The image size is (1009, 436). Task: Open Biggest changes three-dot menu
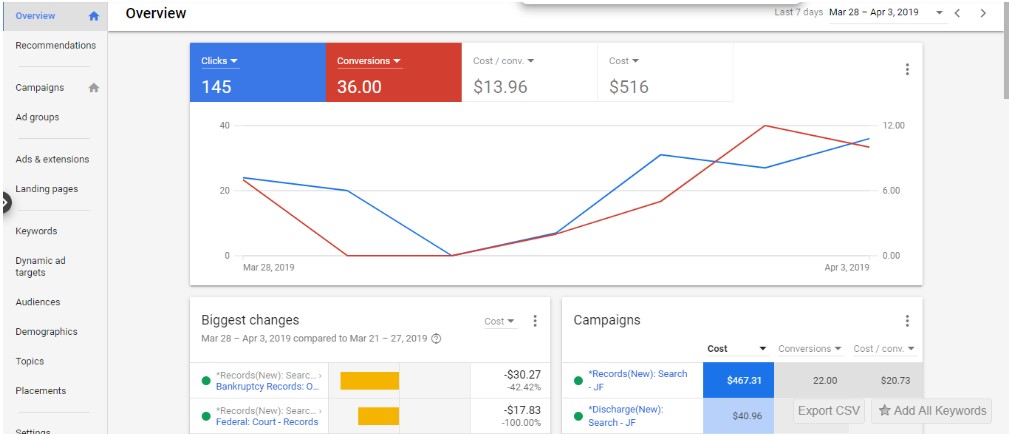click(535, 321)
